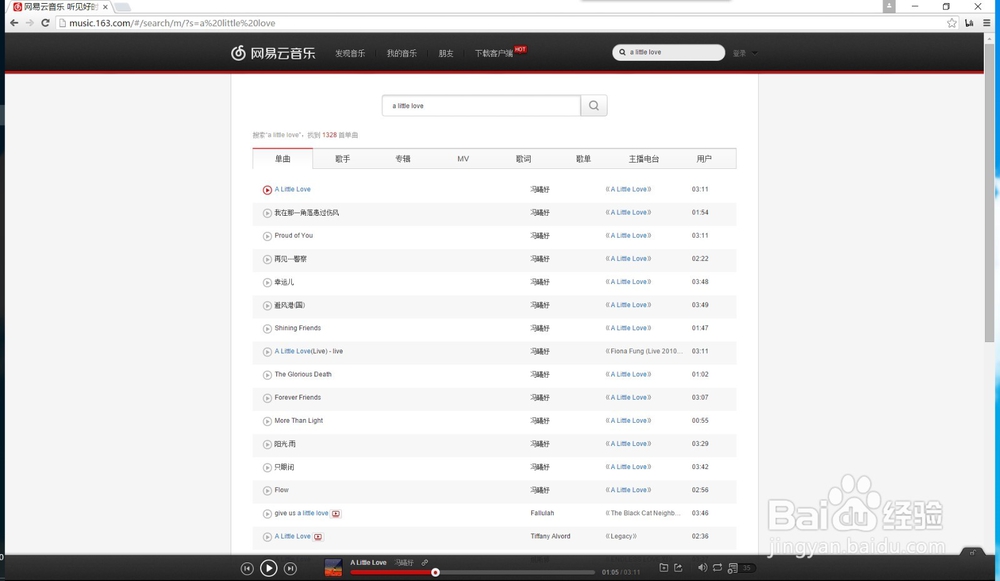
Task: Adjust volume via the speaker icon
Action: (x=703, y=567)
